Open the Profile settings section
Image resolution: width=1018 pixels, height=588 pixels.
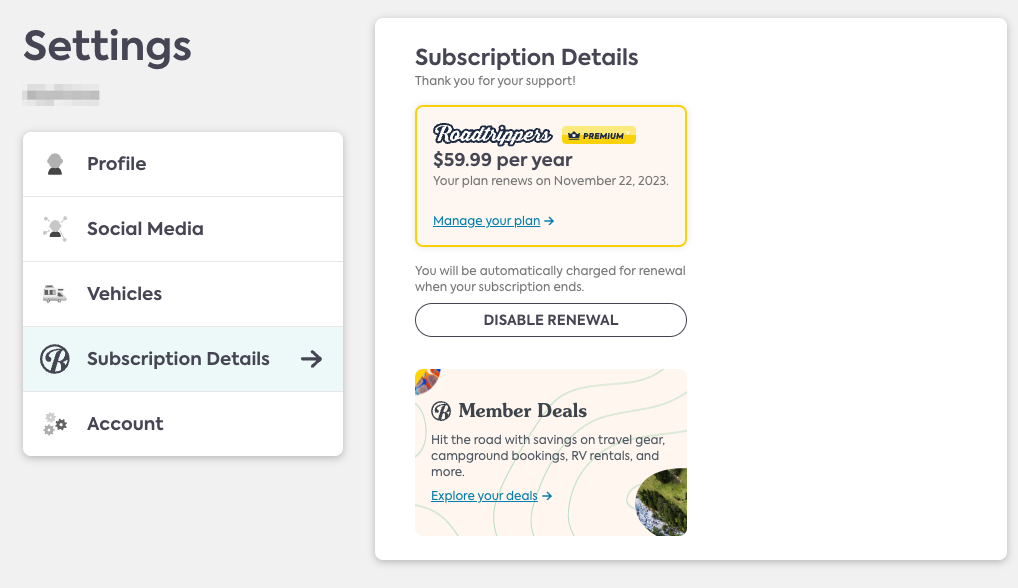[183, 164]
